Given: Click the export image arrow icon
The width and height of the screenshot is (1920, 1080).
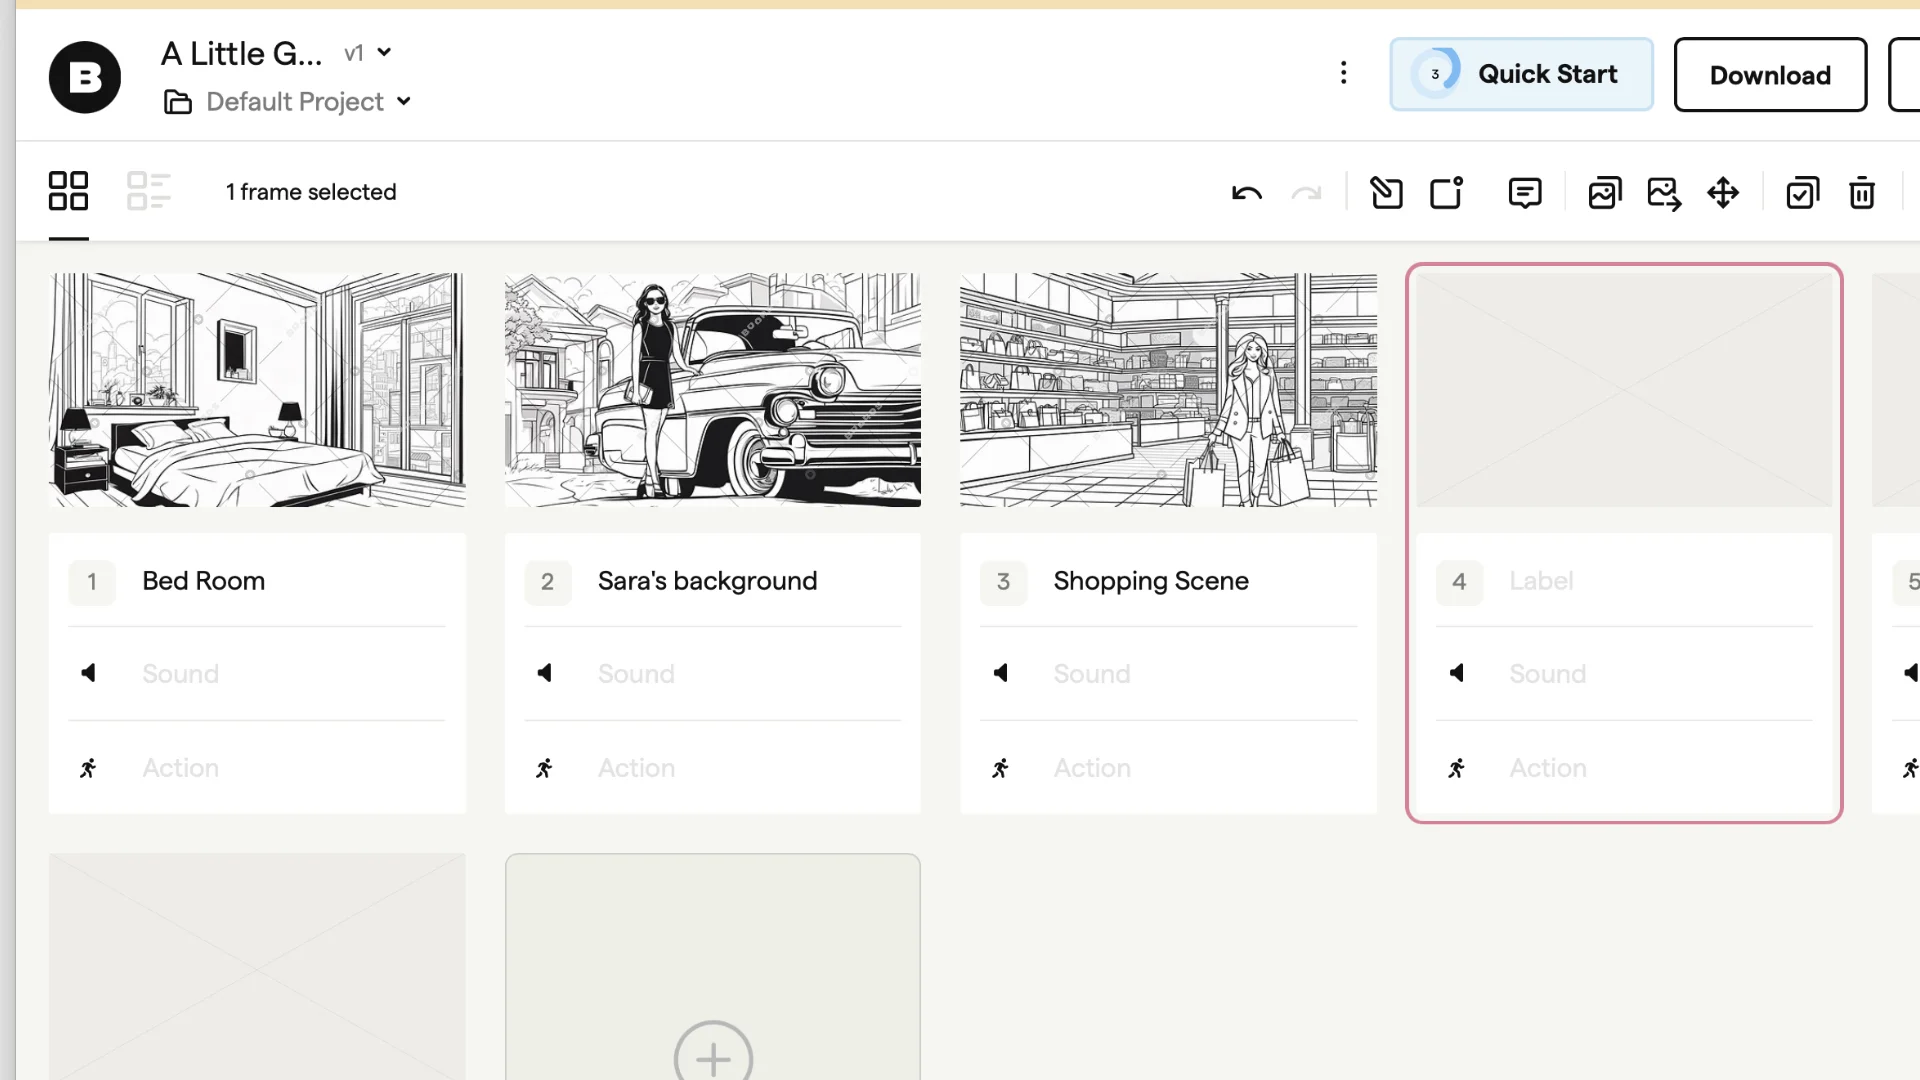Looking at the screenshot, I should point(1664,193).
